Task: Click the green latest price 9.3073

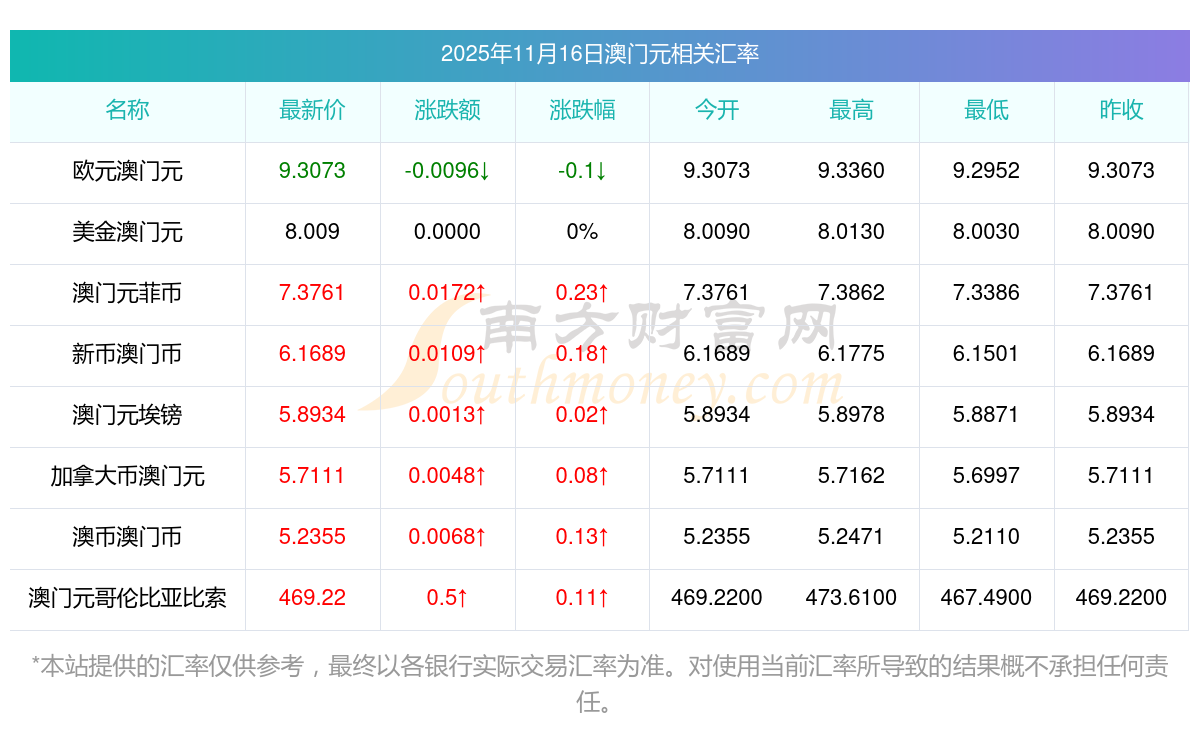Action: click(312, 171)
